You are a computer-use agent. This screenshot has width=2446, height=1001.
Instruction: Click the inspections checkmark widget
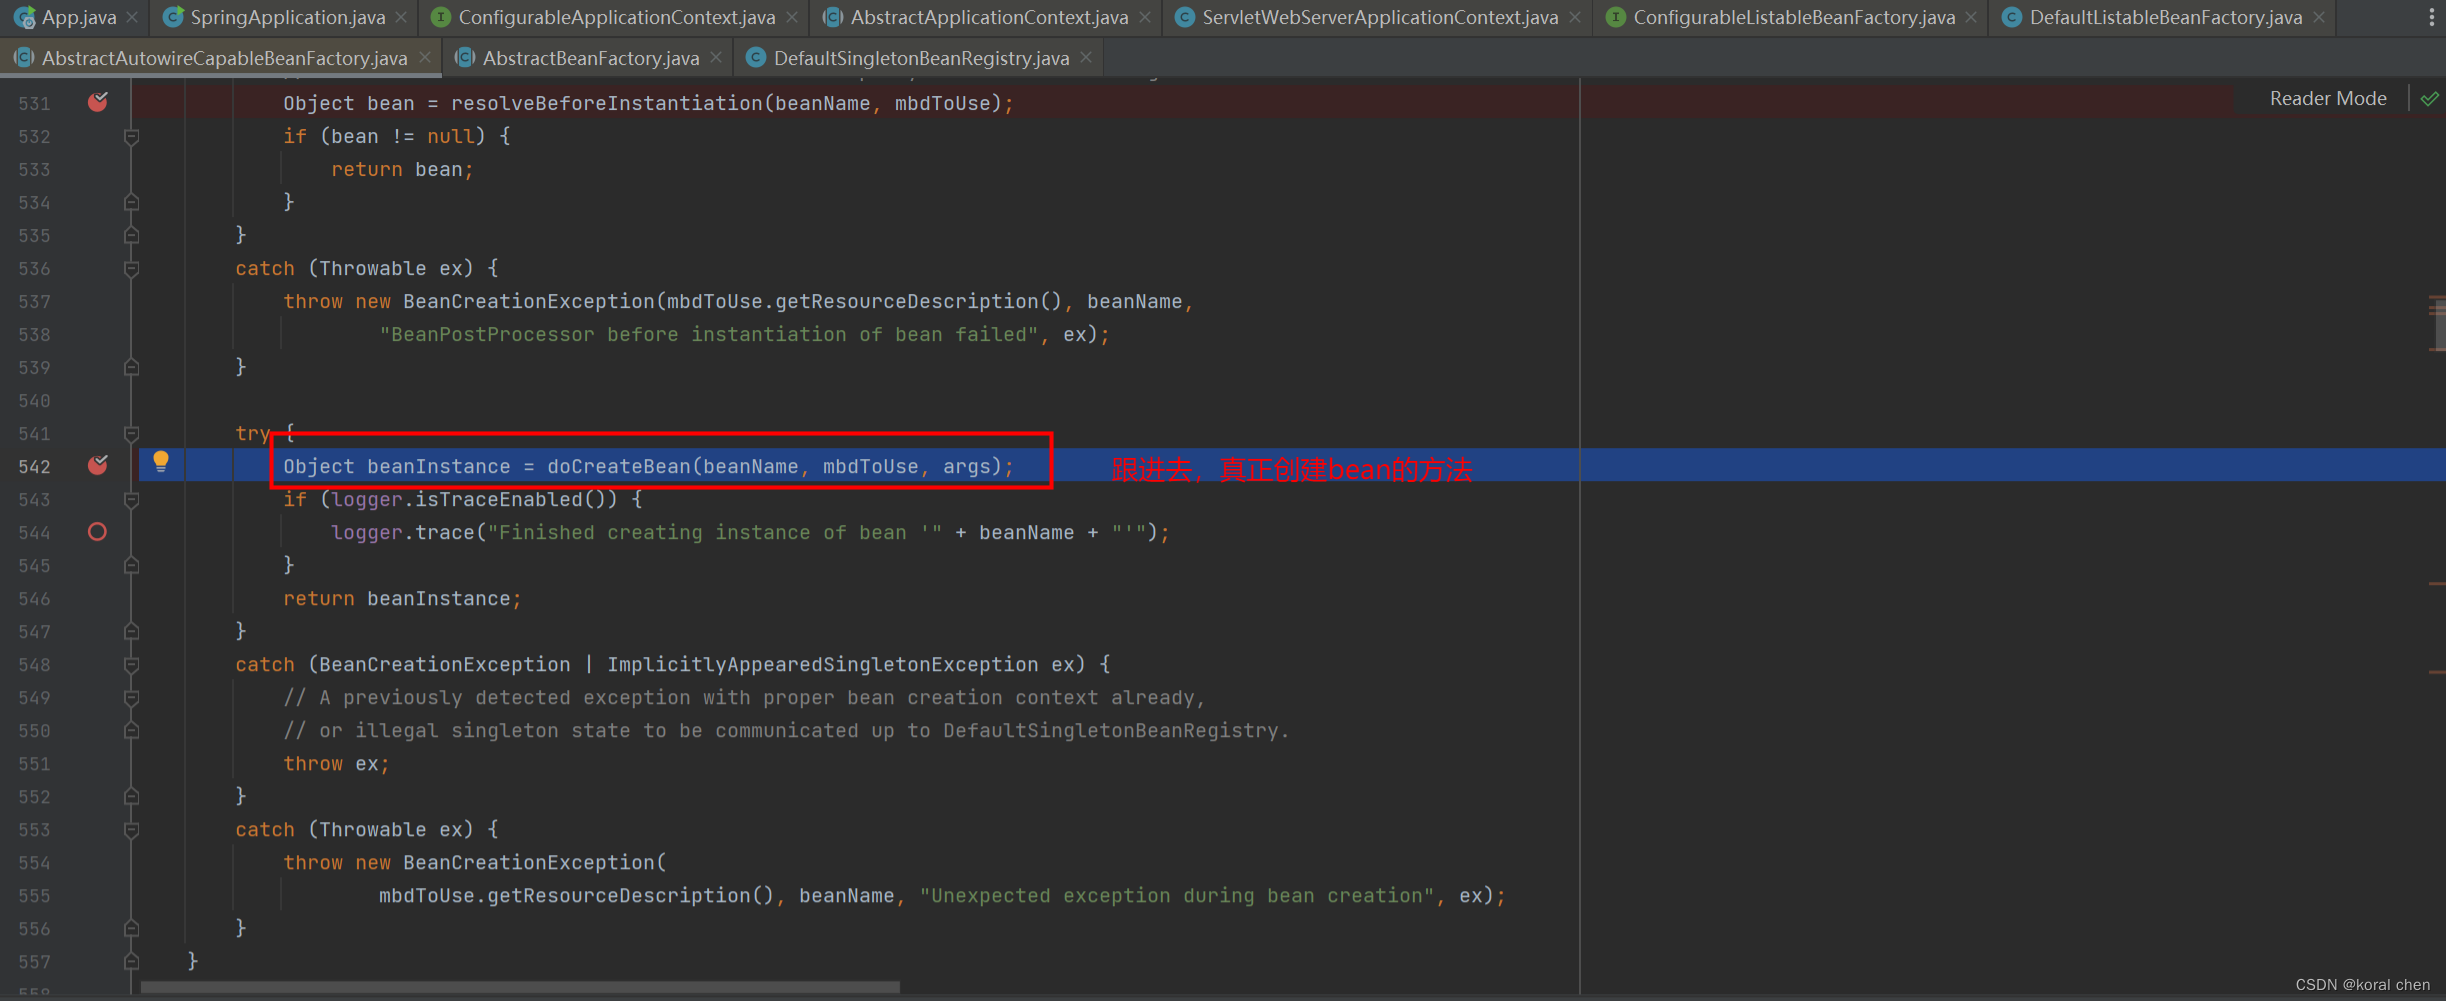coord(2430,98)
